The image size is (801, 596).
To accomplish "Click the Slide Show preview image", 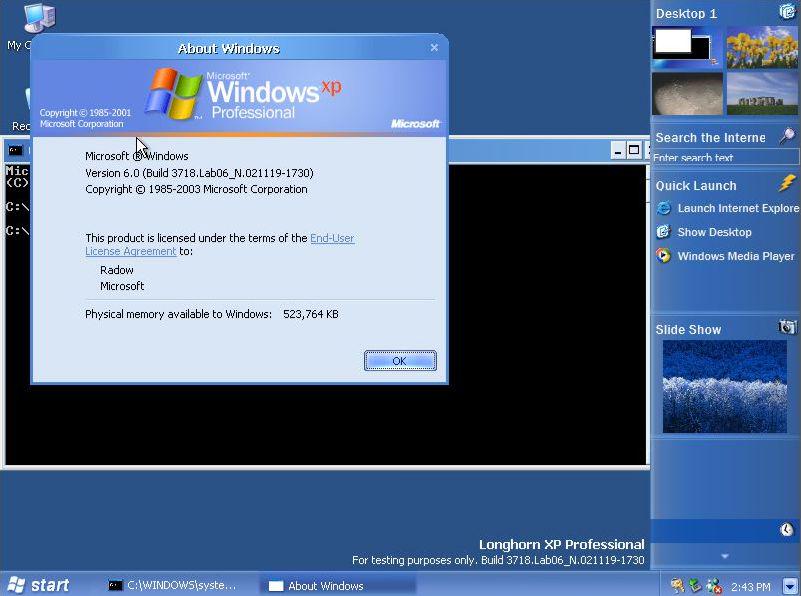I will (724, 387).
